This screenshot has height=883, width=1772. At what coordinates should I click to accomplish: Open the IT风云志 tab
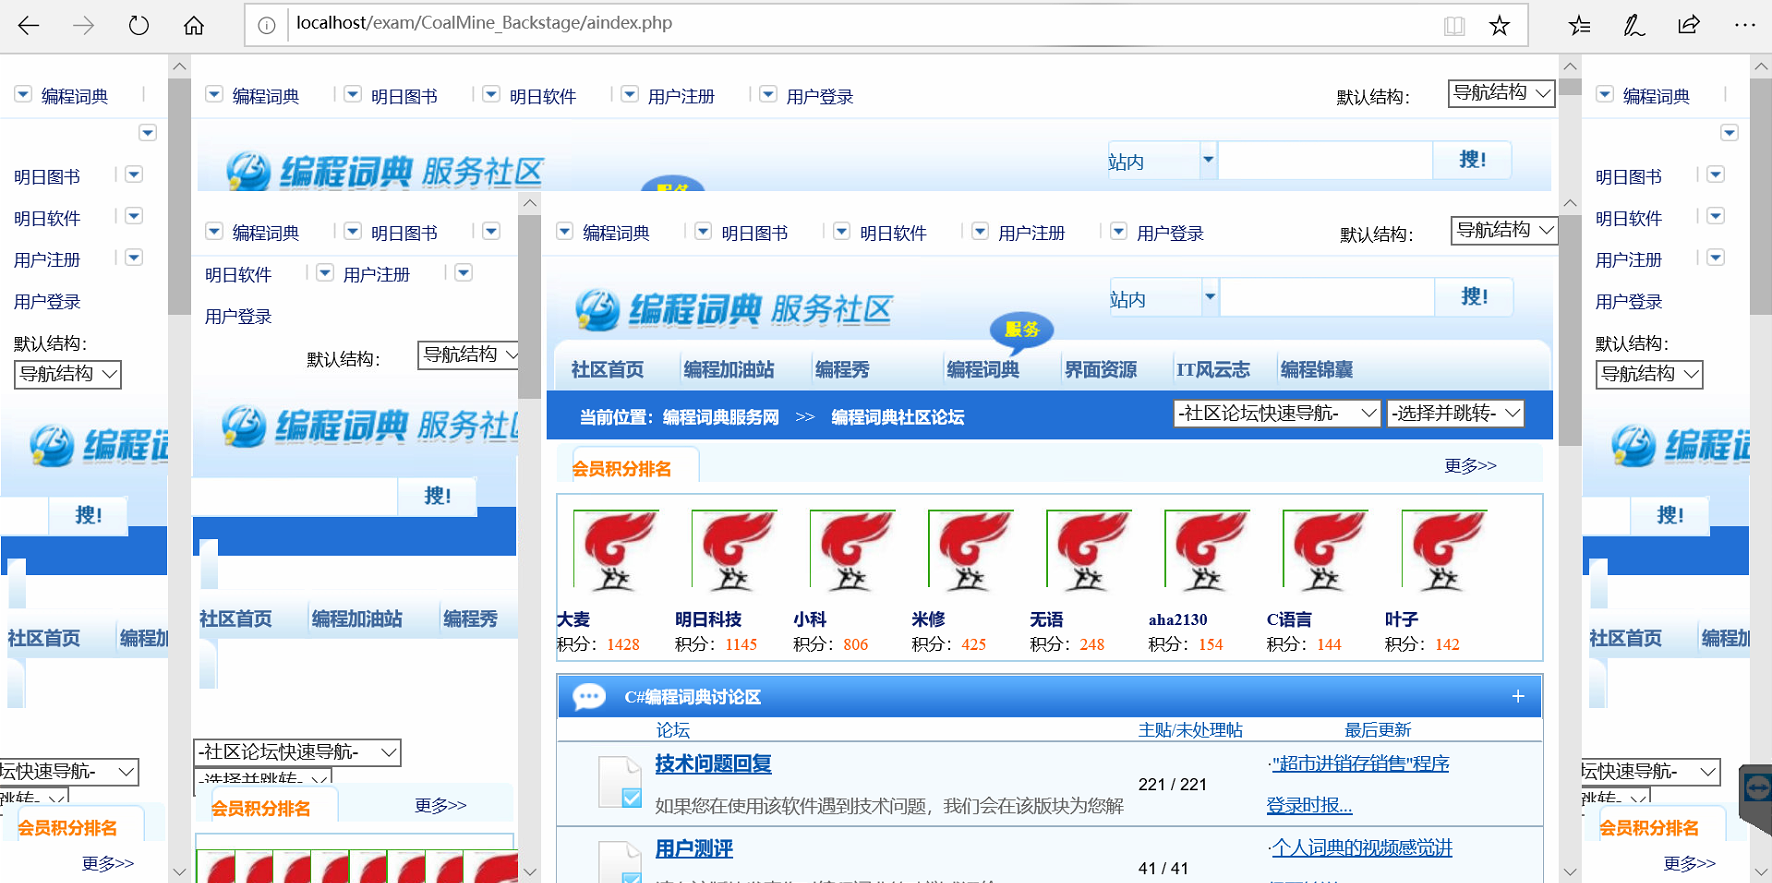(x=1213, y=369)
